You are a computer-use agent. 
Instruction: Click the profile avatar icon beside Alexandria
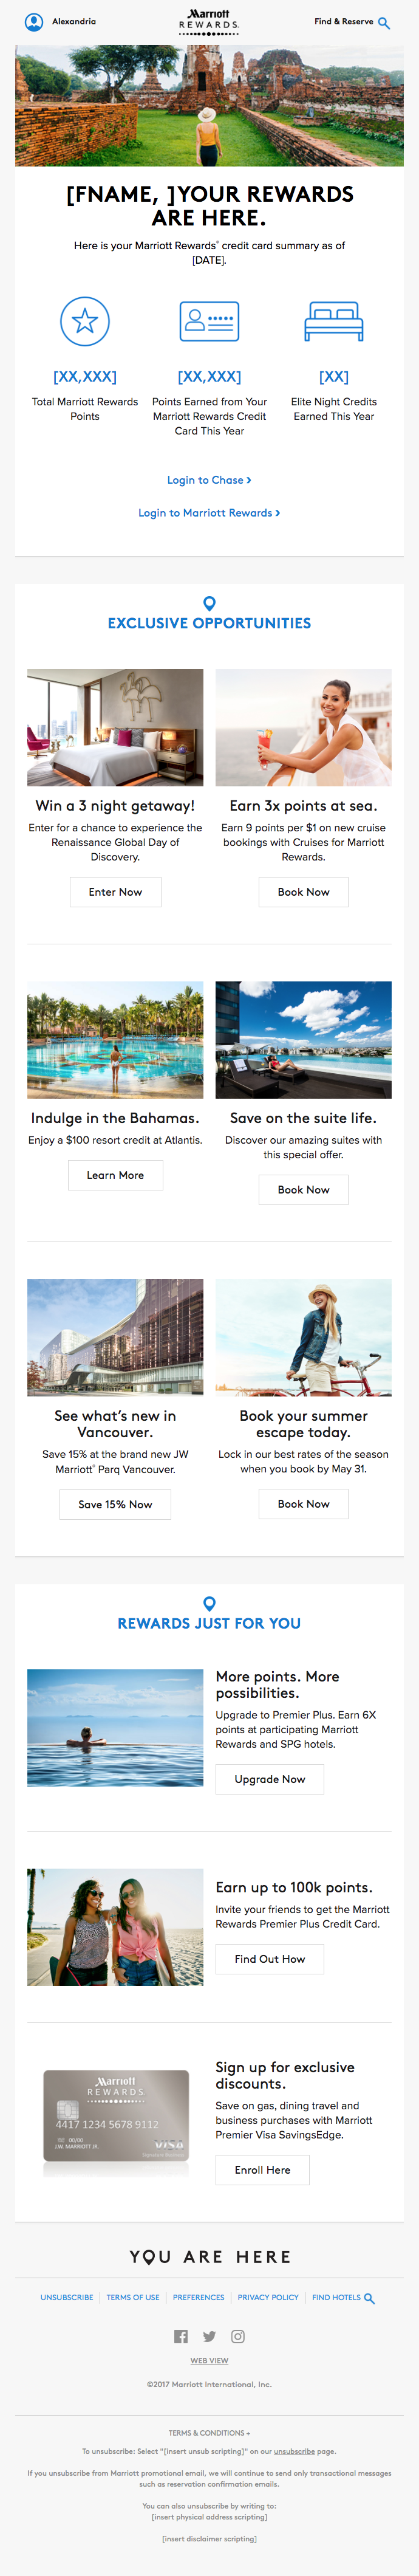(34, 21)
